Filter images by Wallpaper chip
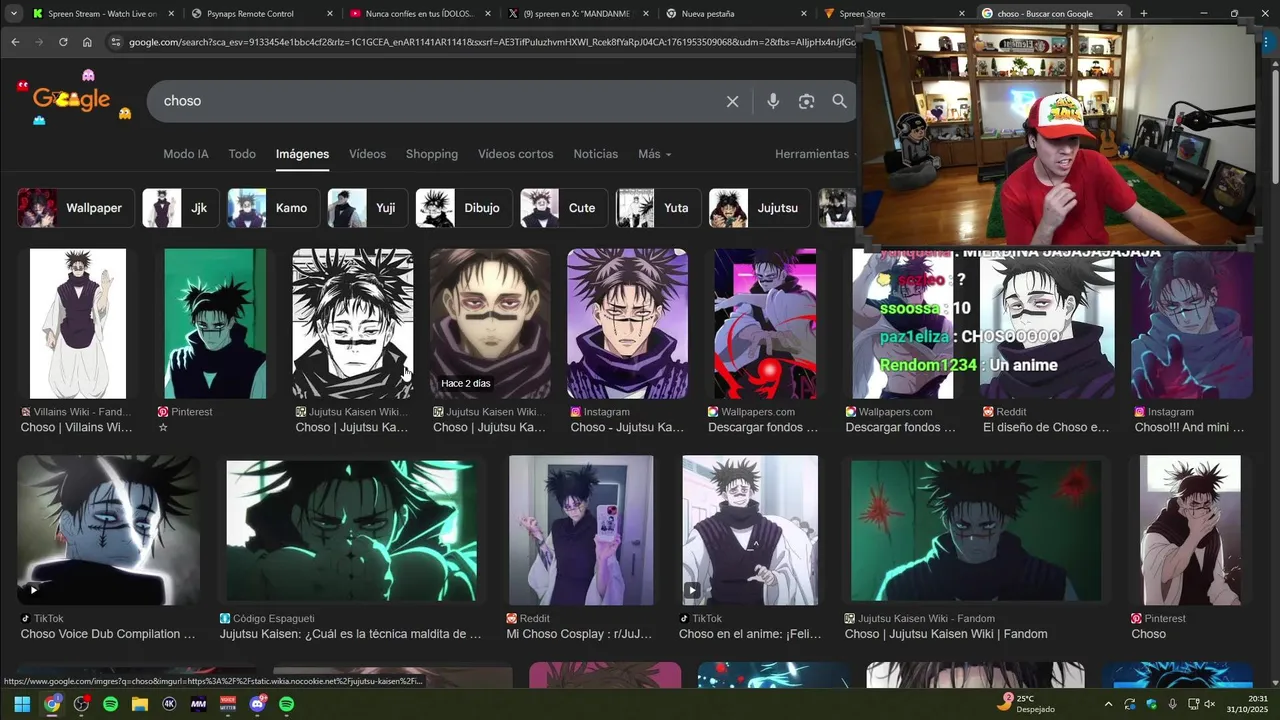Viewport: 1280px width, 720px height. [x=76, y=208]
